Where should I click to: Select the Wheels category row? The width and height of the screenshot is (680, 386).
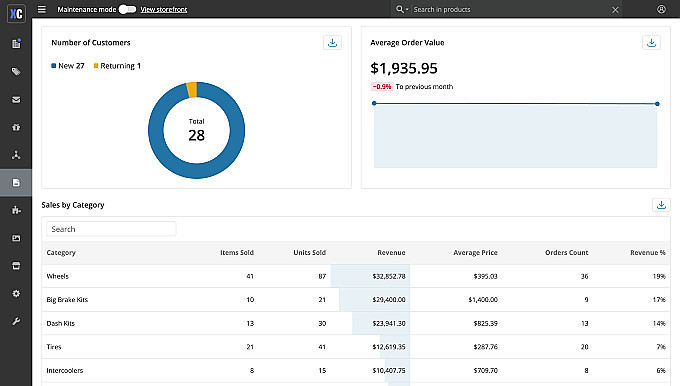[x=356, y=276]
